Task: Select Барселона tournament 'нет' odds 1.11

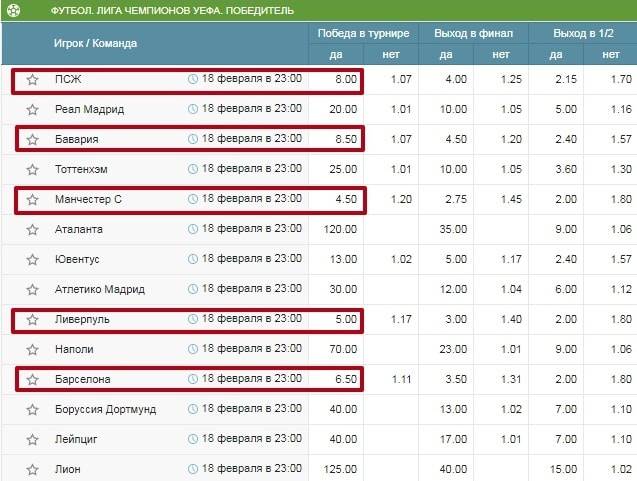Action: pos(401,379)
